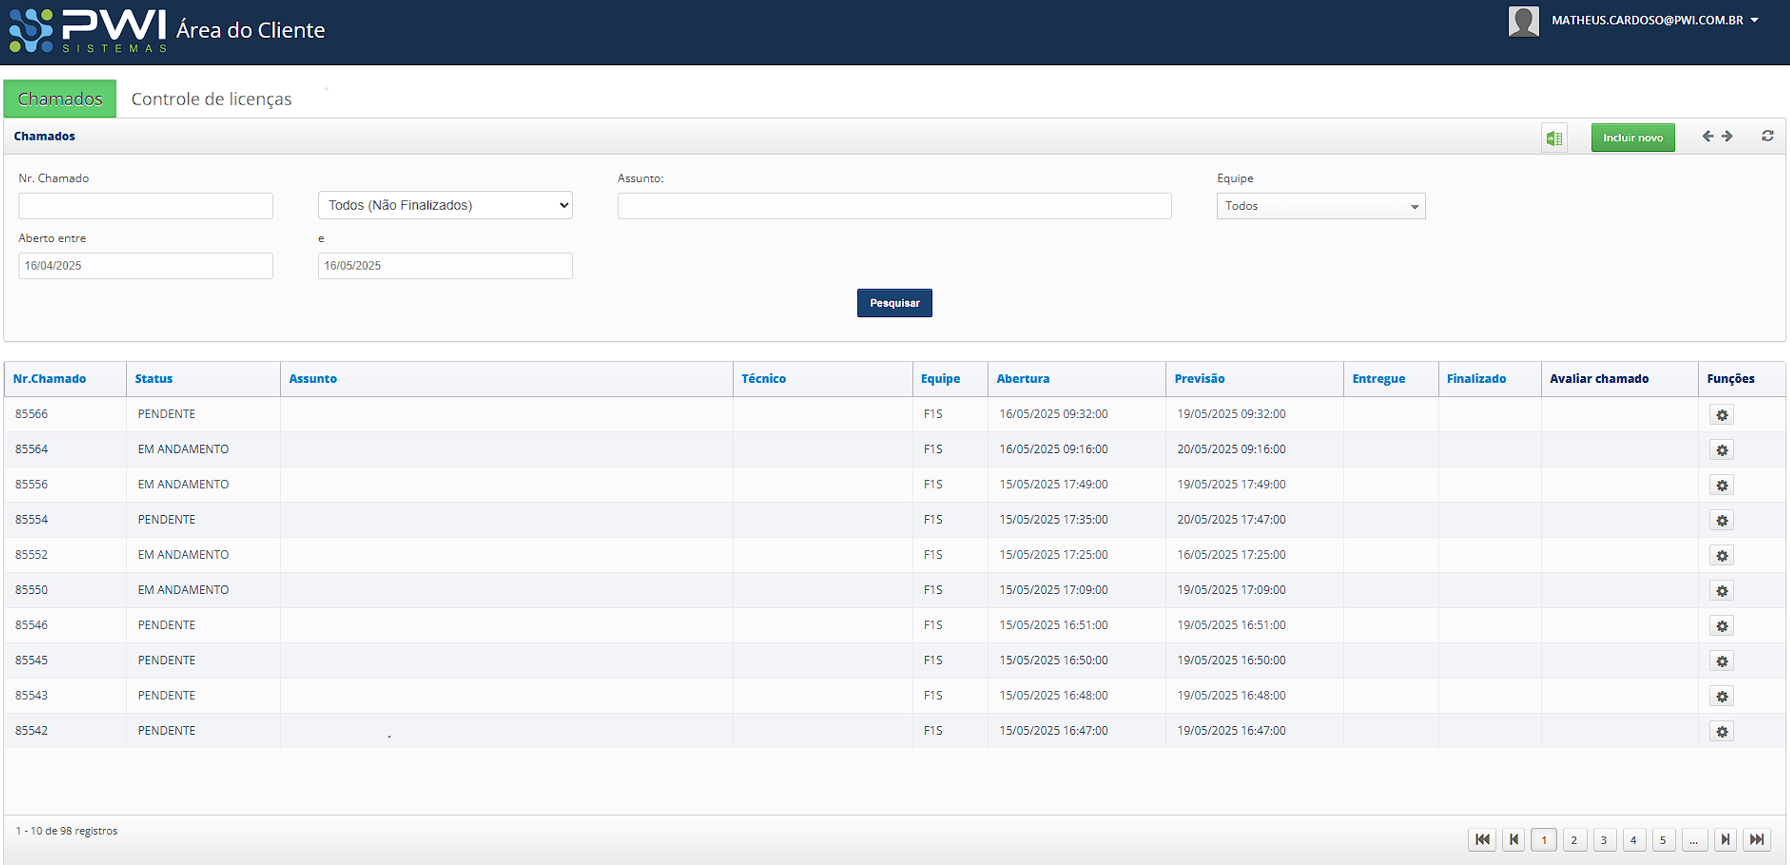
Task: Click the refresh icon in Chamados header
Action: coord(1767,136)
